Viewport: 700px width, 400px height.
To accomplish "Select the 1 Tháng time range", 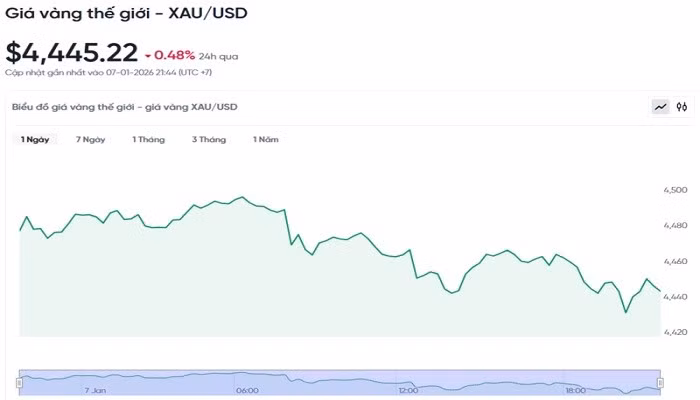I will tap(148, 140).
